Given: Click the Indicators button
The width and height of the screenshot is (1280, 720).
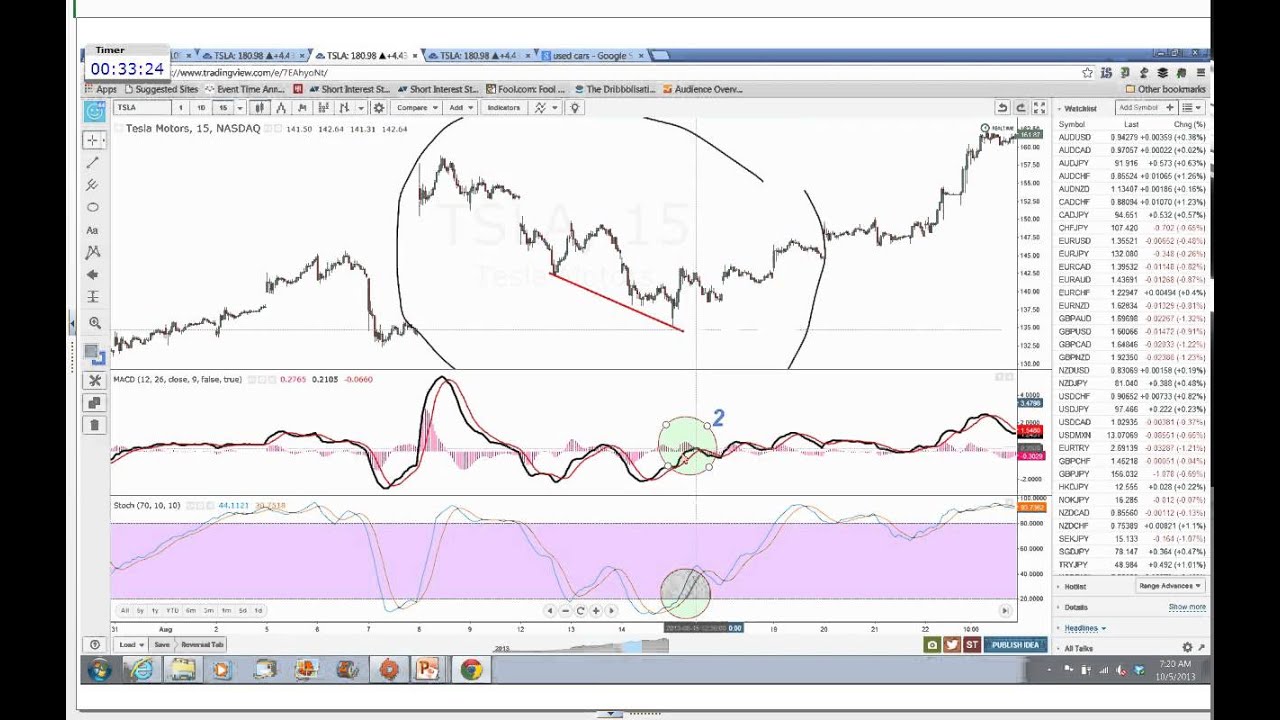Looking at the screenshot, I should coord(503,107).
